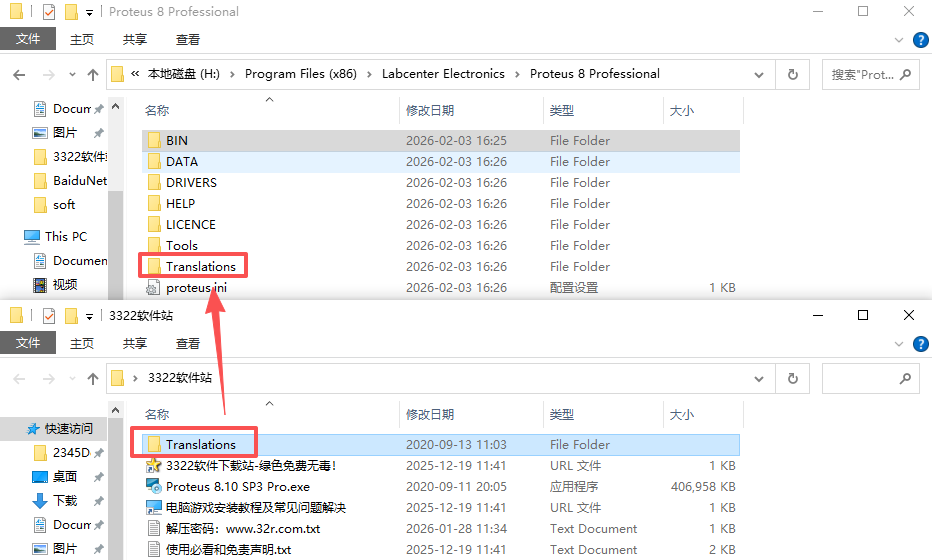Open recent locations dropdown in bottom window

tap(71, 379)
